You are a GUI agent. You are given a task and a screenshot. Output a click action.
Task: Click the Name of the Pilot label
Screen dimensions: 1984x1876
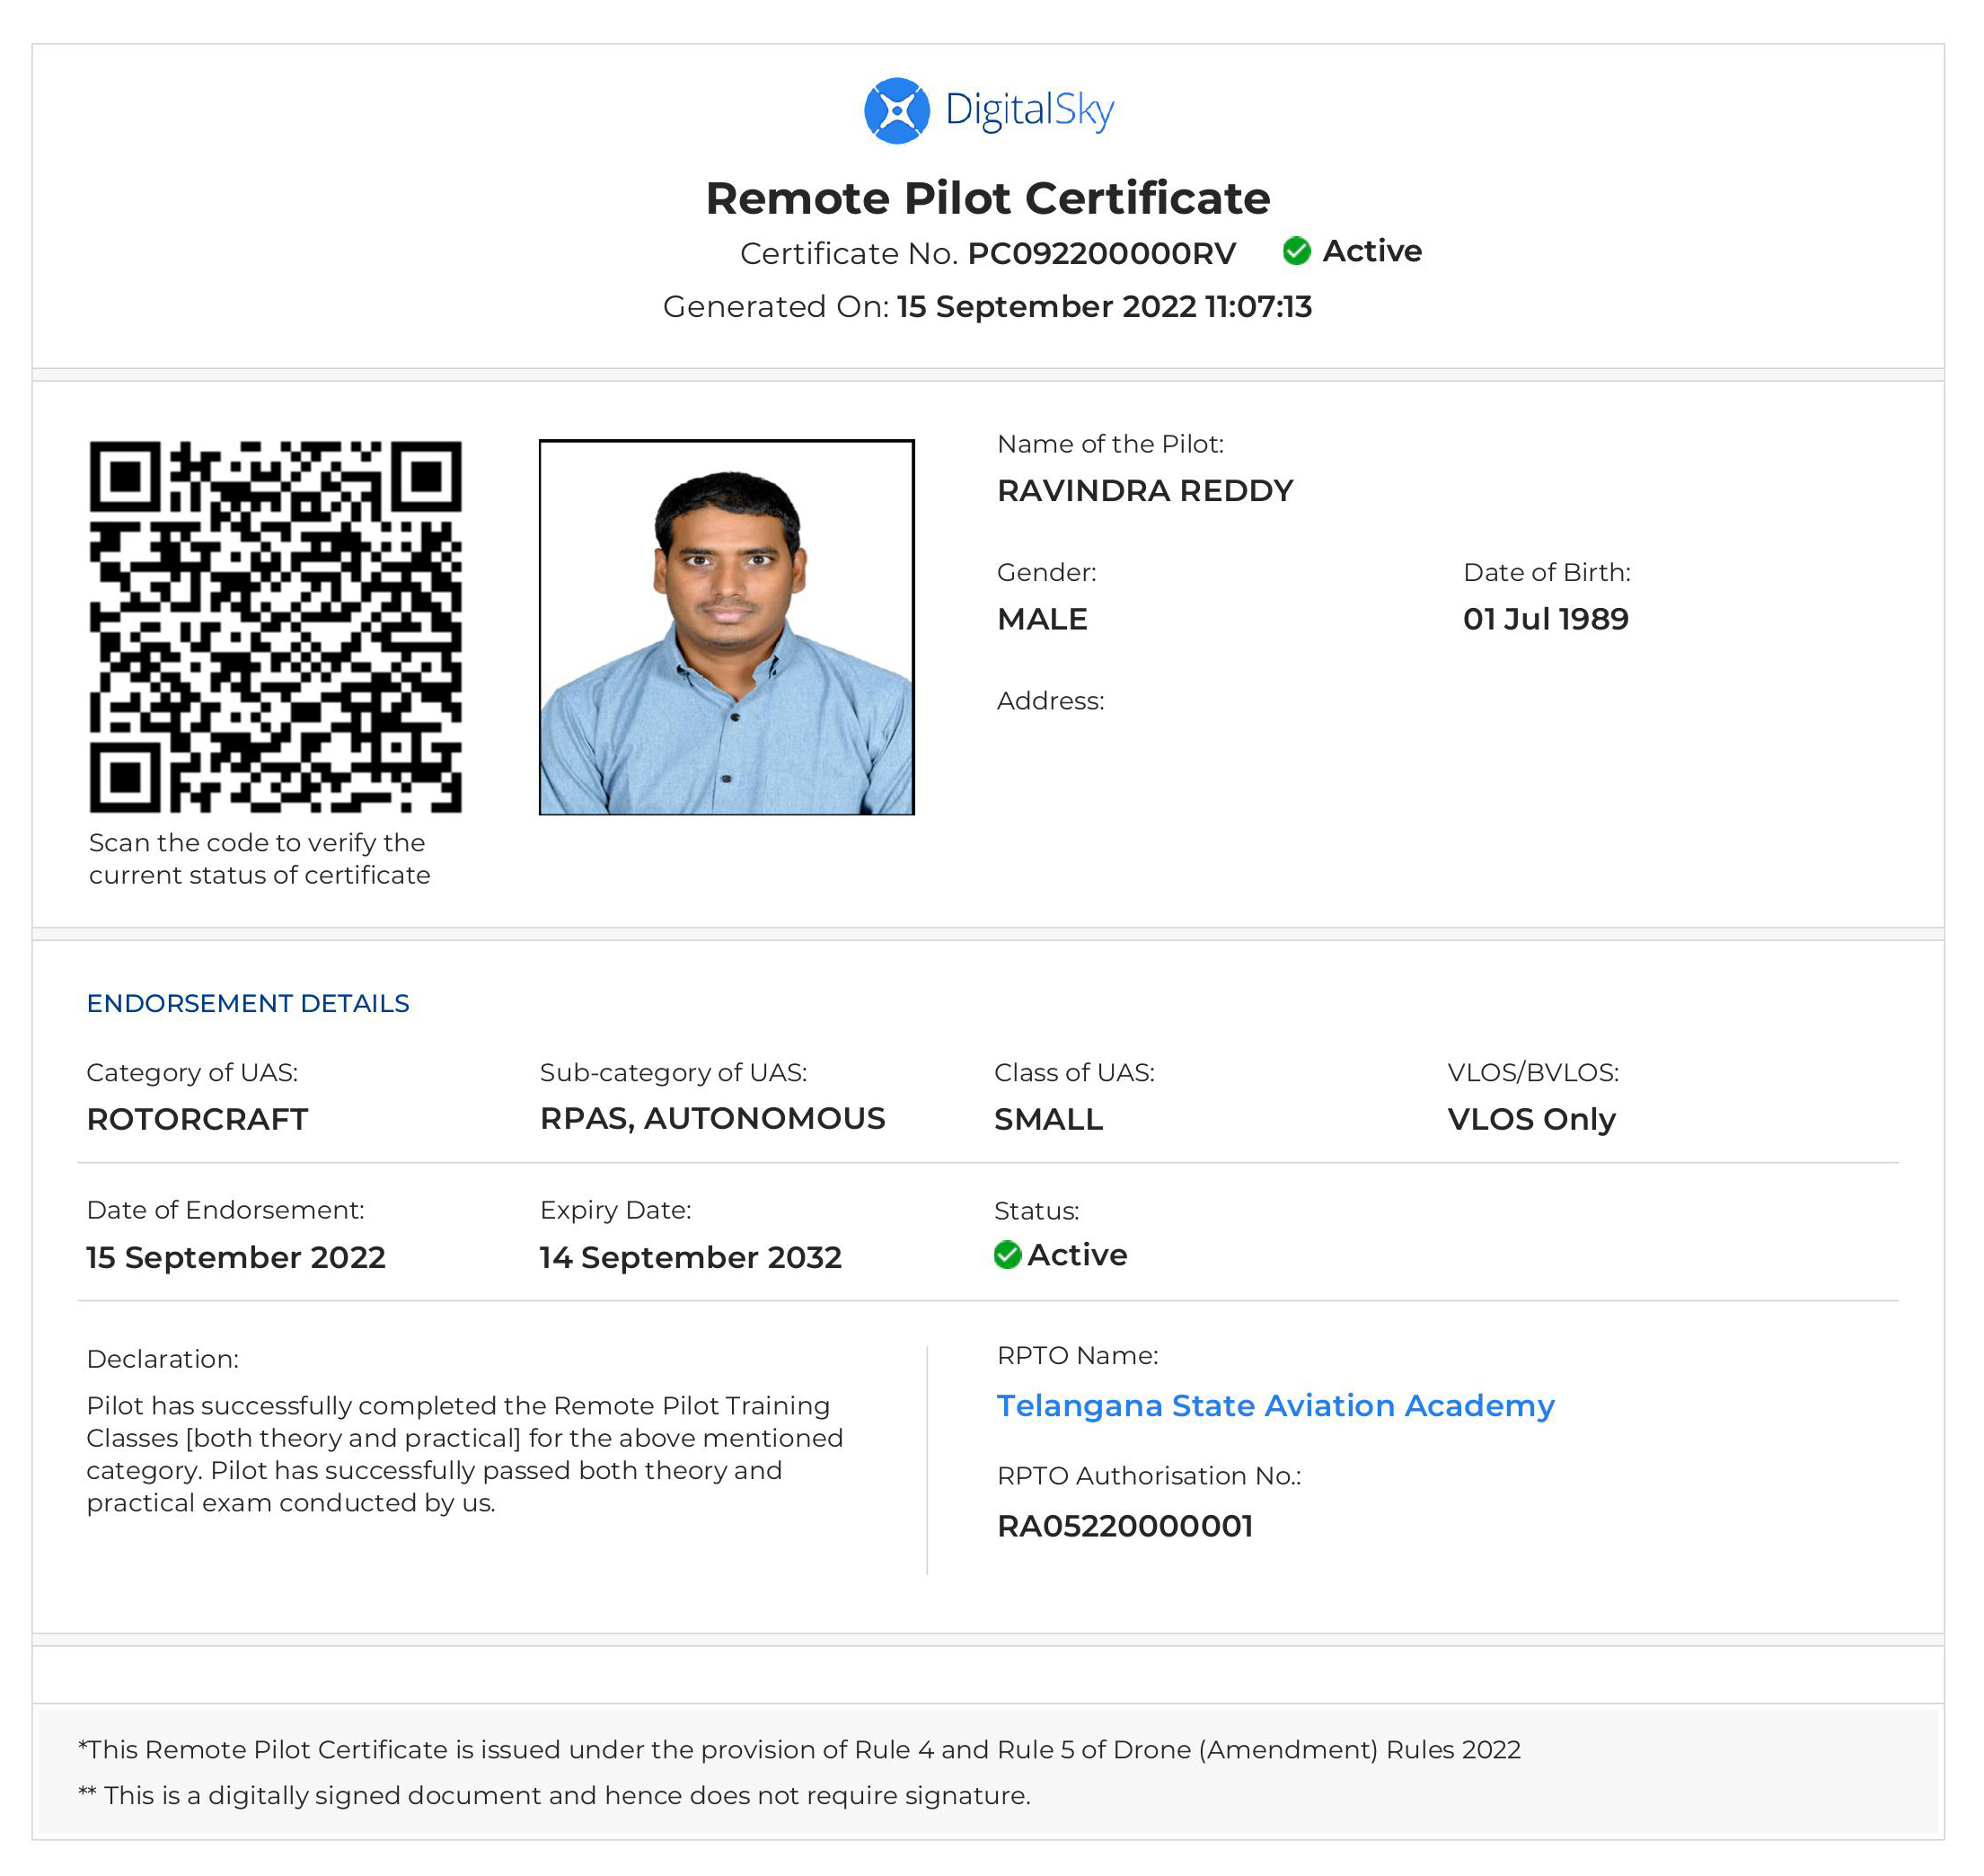click(x=1110, y=444)
